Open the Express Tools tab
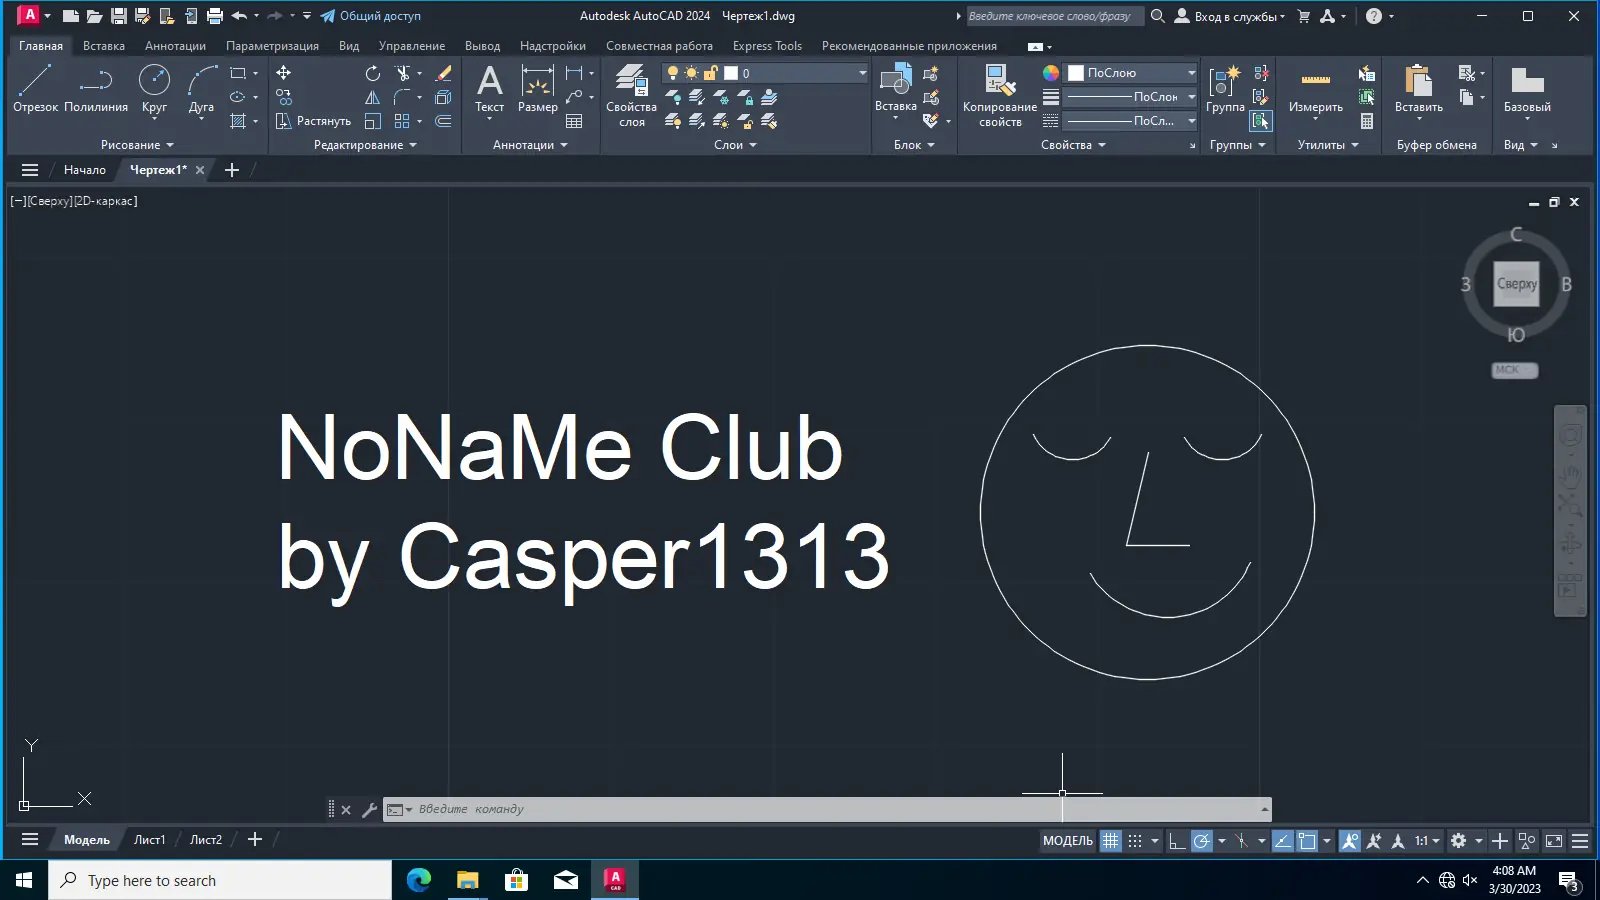This screenshot has height=900, width=1600. click(x=767, y=46)
